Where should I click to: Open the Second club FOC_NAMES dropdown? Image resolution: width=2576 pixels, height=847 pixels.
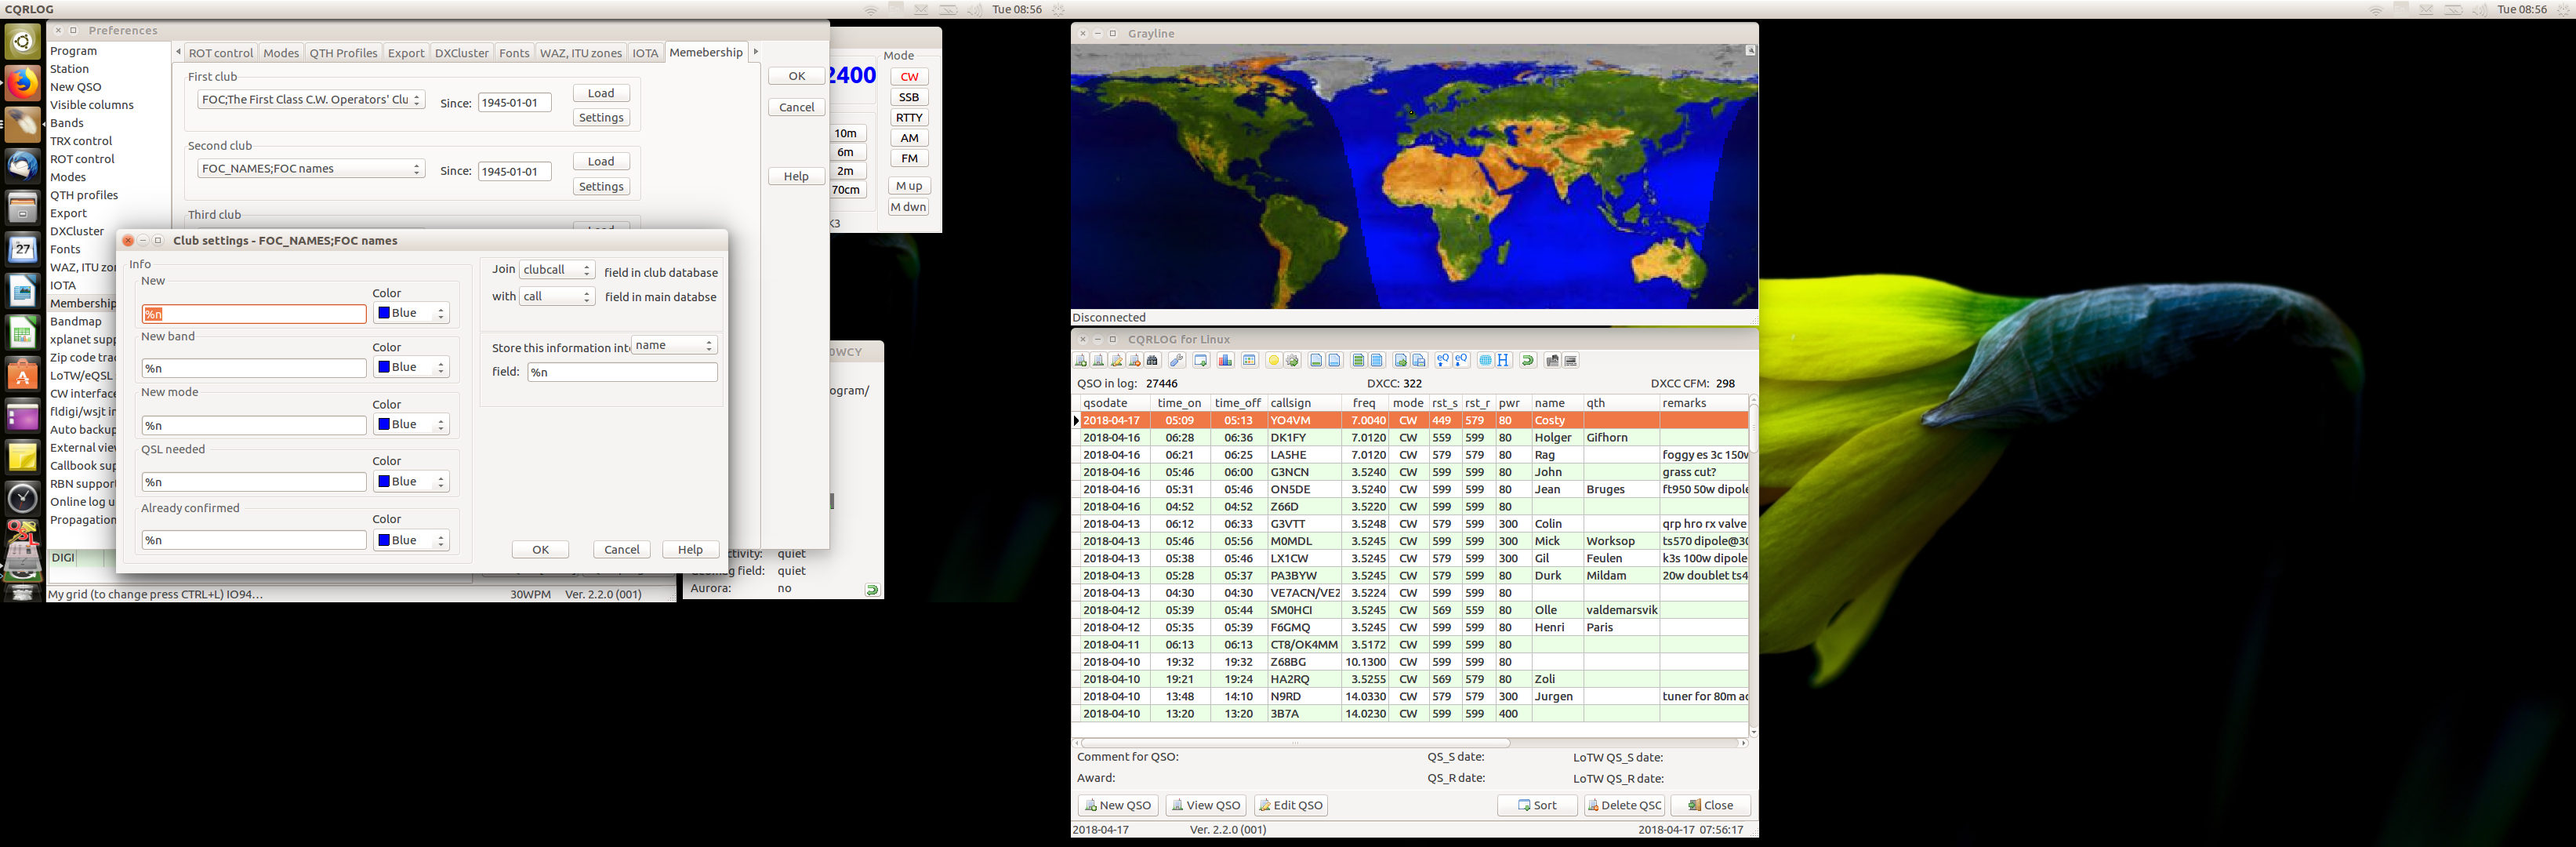[311, 169]
